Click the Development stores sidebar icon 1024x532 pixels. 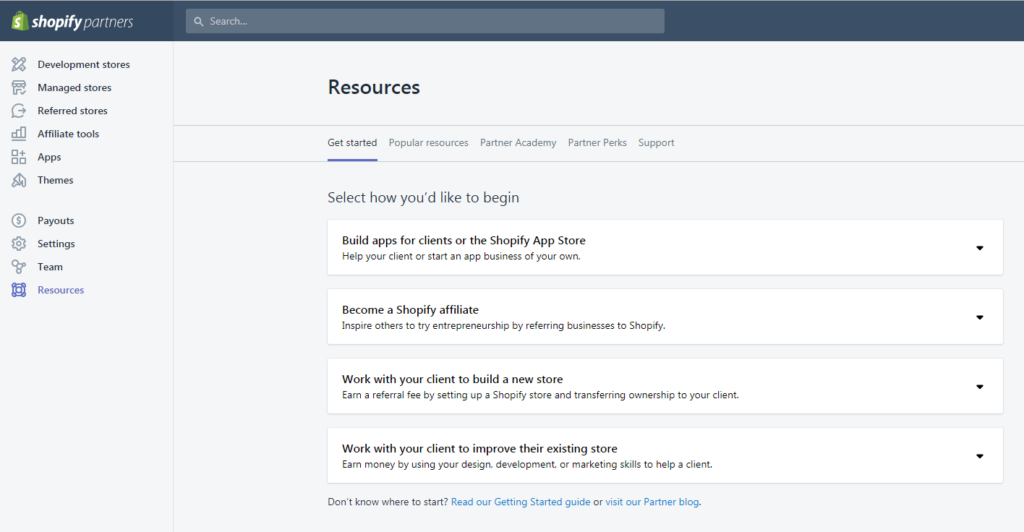click(x=19, y=64)
